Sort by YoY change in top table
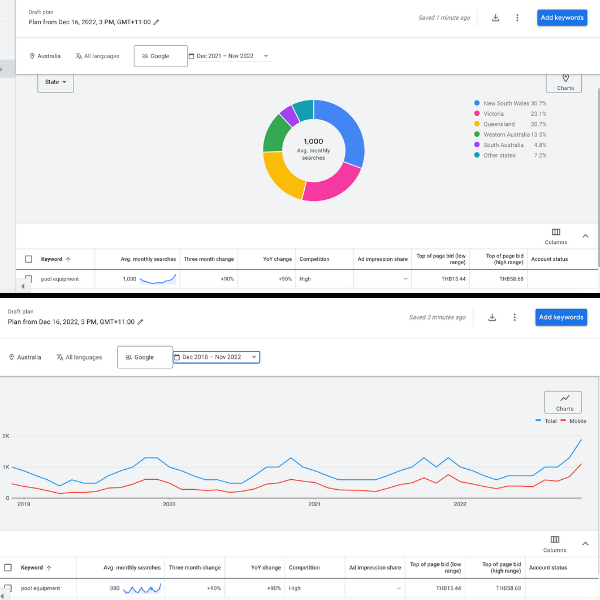This screenshot has width=600, height=600. (x=277, y=259)
